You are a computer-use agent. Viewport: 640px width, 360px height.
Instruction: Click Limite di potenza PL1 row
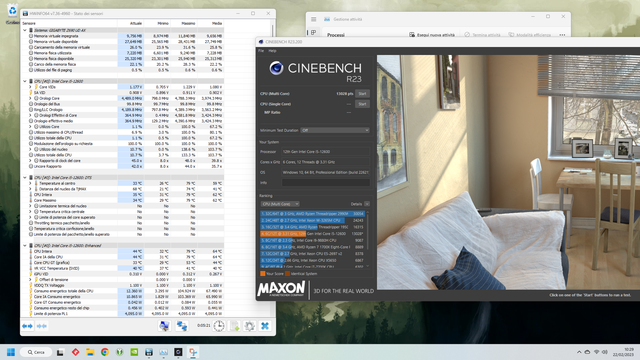(122, 313)
